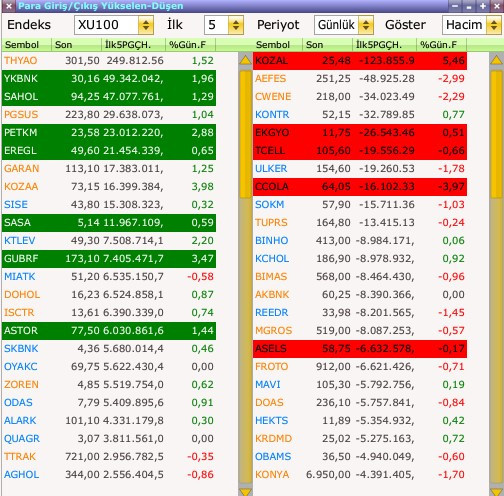Select the TCELL symbol
504x496 pixels.
pos(270,151)
